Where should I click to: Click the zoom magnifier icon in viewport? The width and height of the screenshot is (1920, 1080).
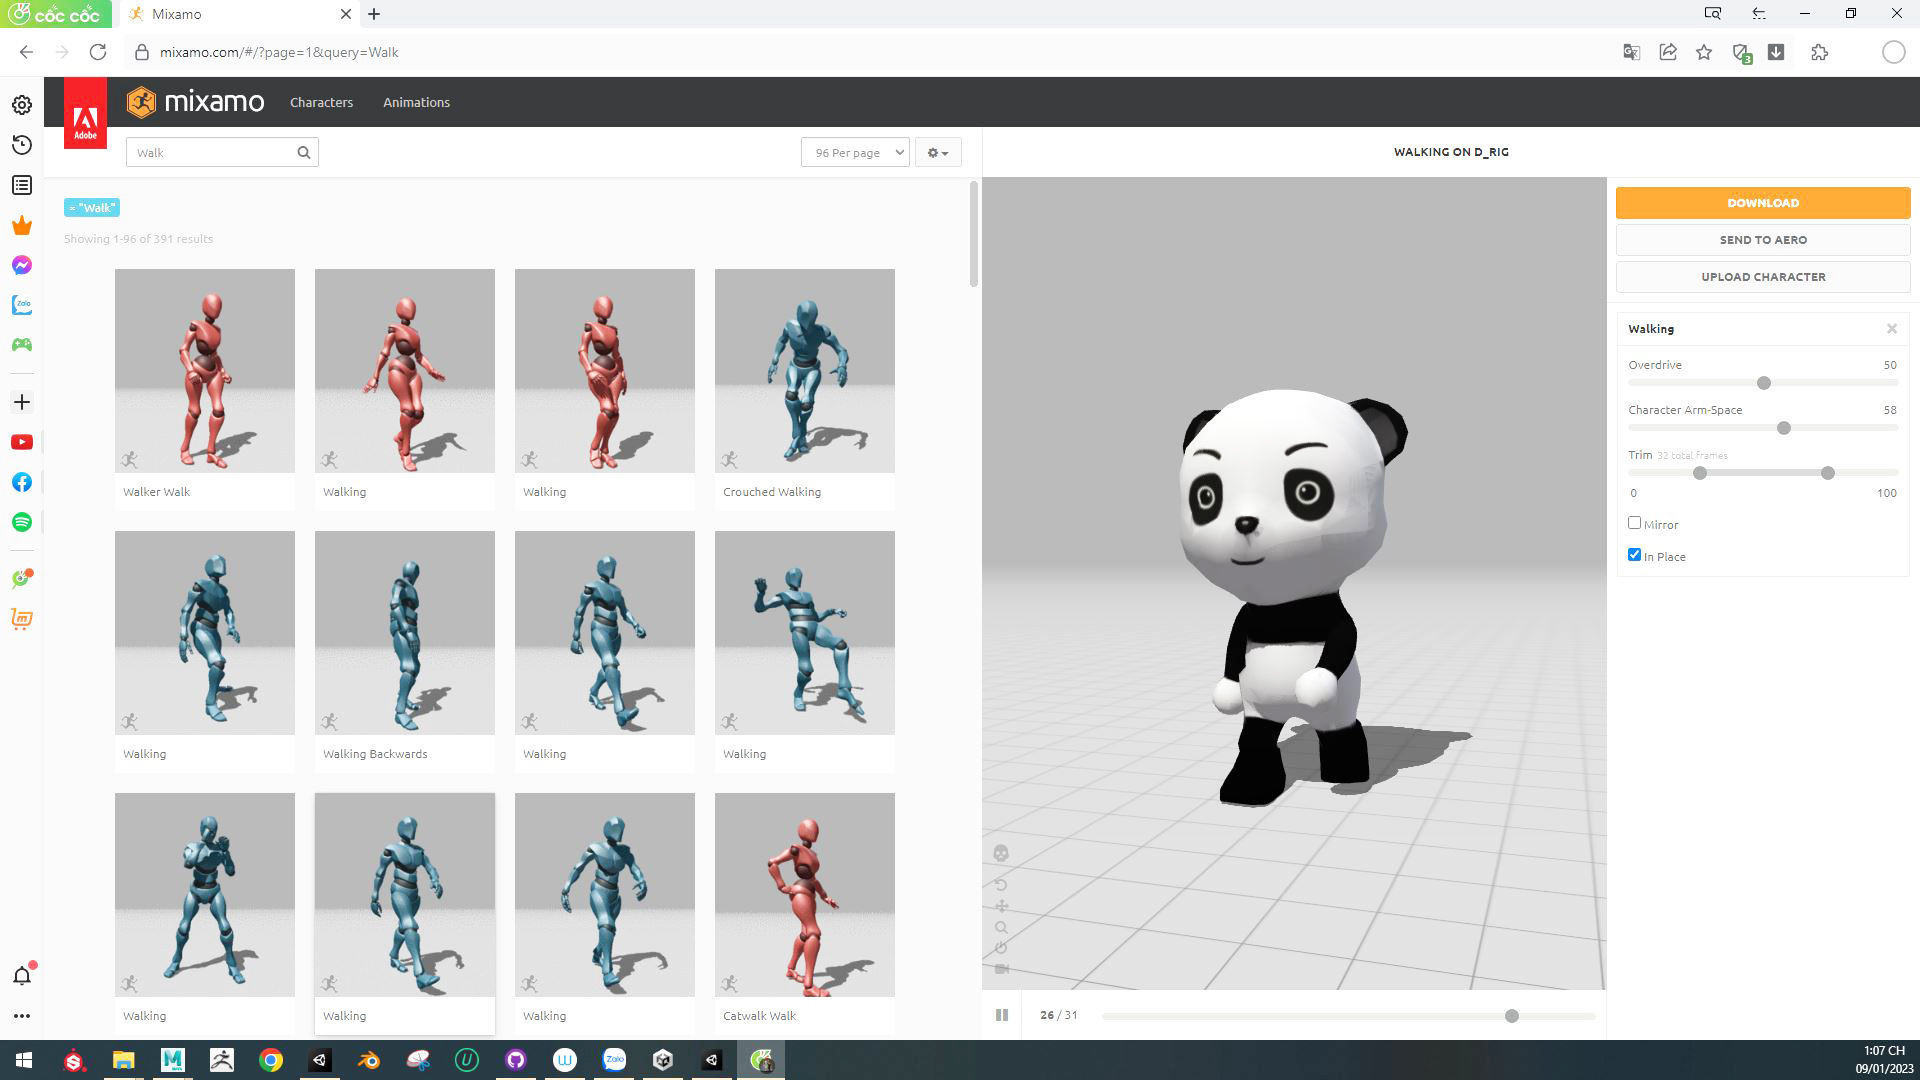tap(1001, 927)
